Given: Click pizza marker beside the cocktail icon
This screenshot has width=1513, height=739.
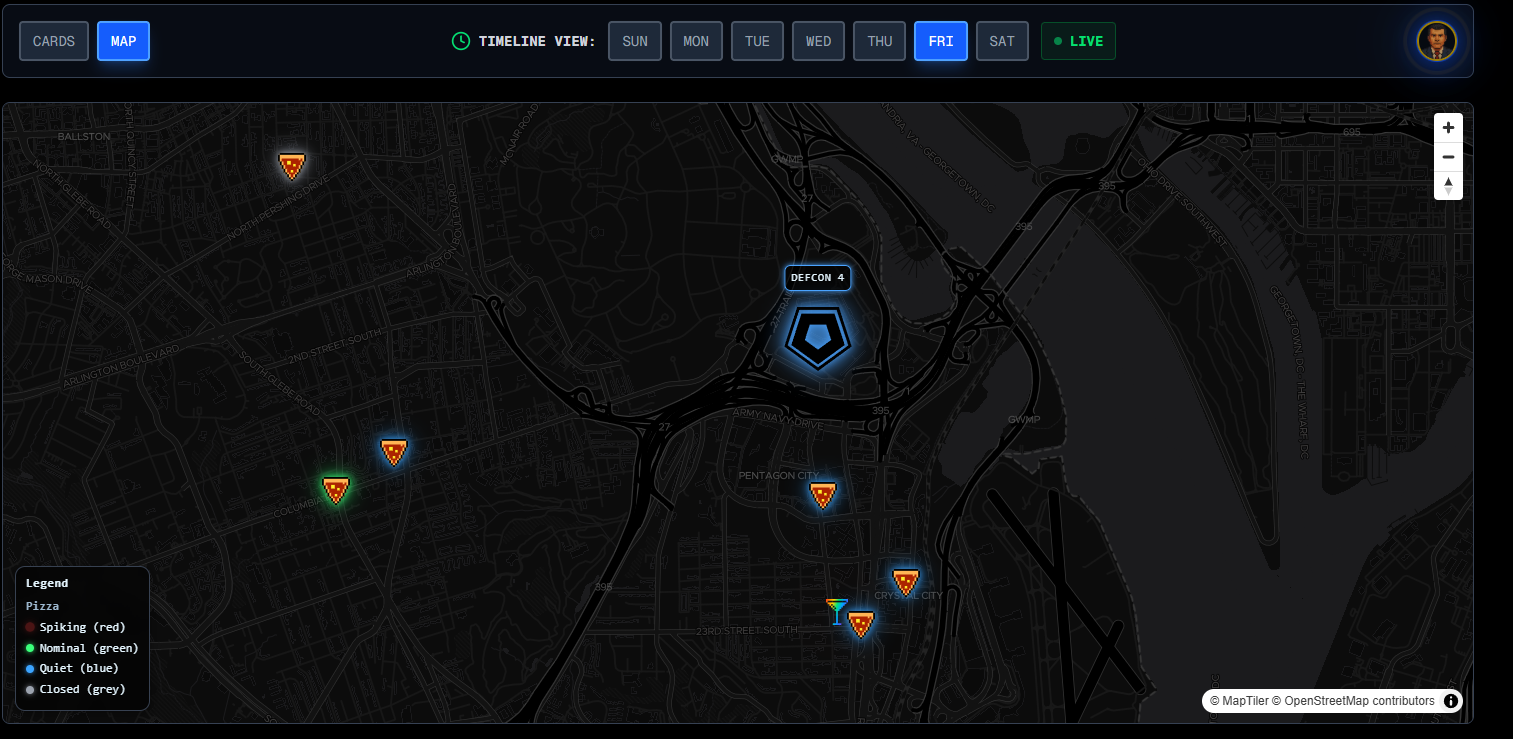Looking at the screenshot, I should pyautogui.click(x=861, y=624).
